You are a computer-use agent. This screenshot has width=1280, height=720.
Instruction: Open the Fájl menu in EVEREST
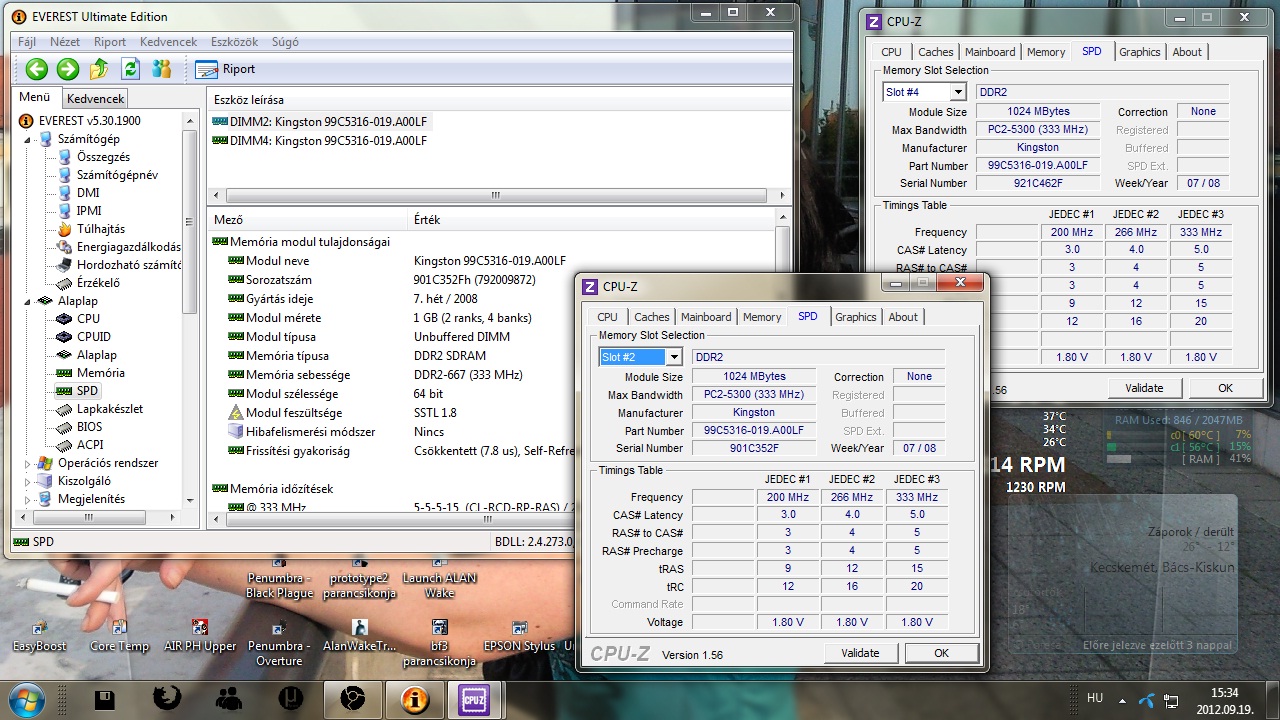tap(27, 42)
